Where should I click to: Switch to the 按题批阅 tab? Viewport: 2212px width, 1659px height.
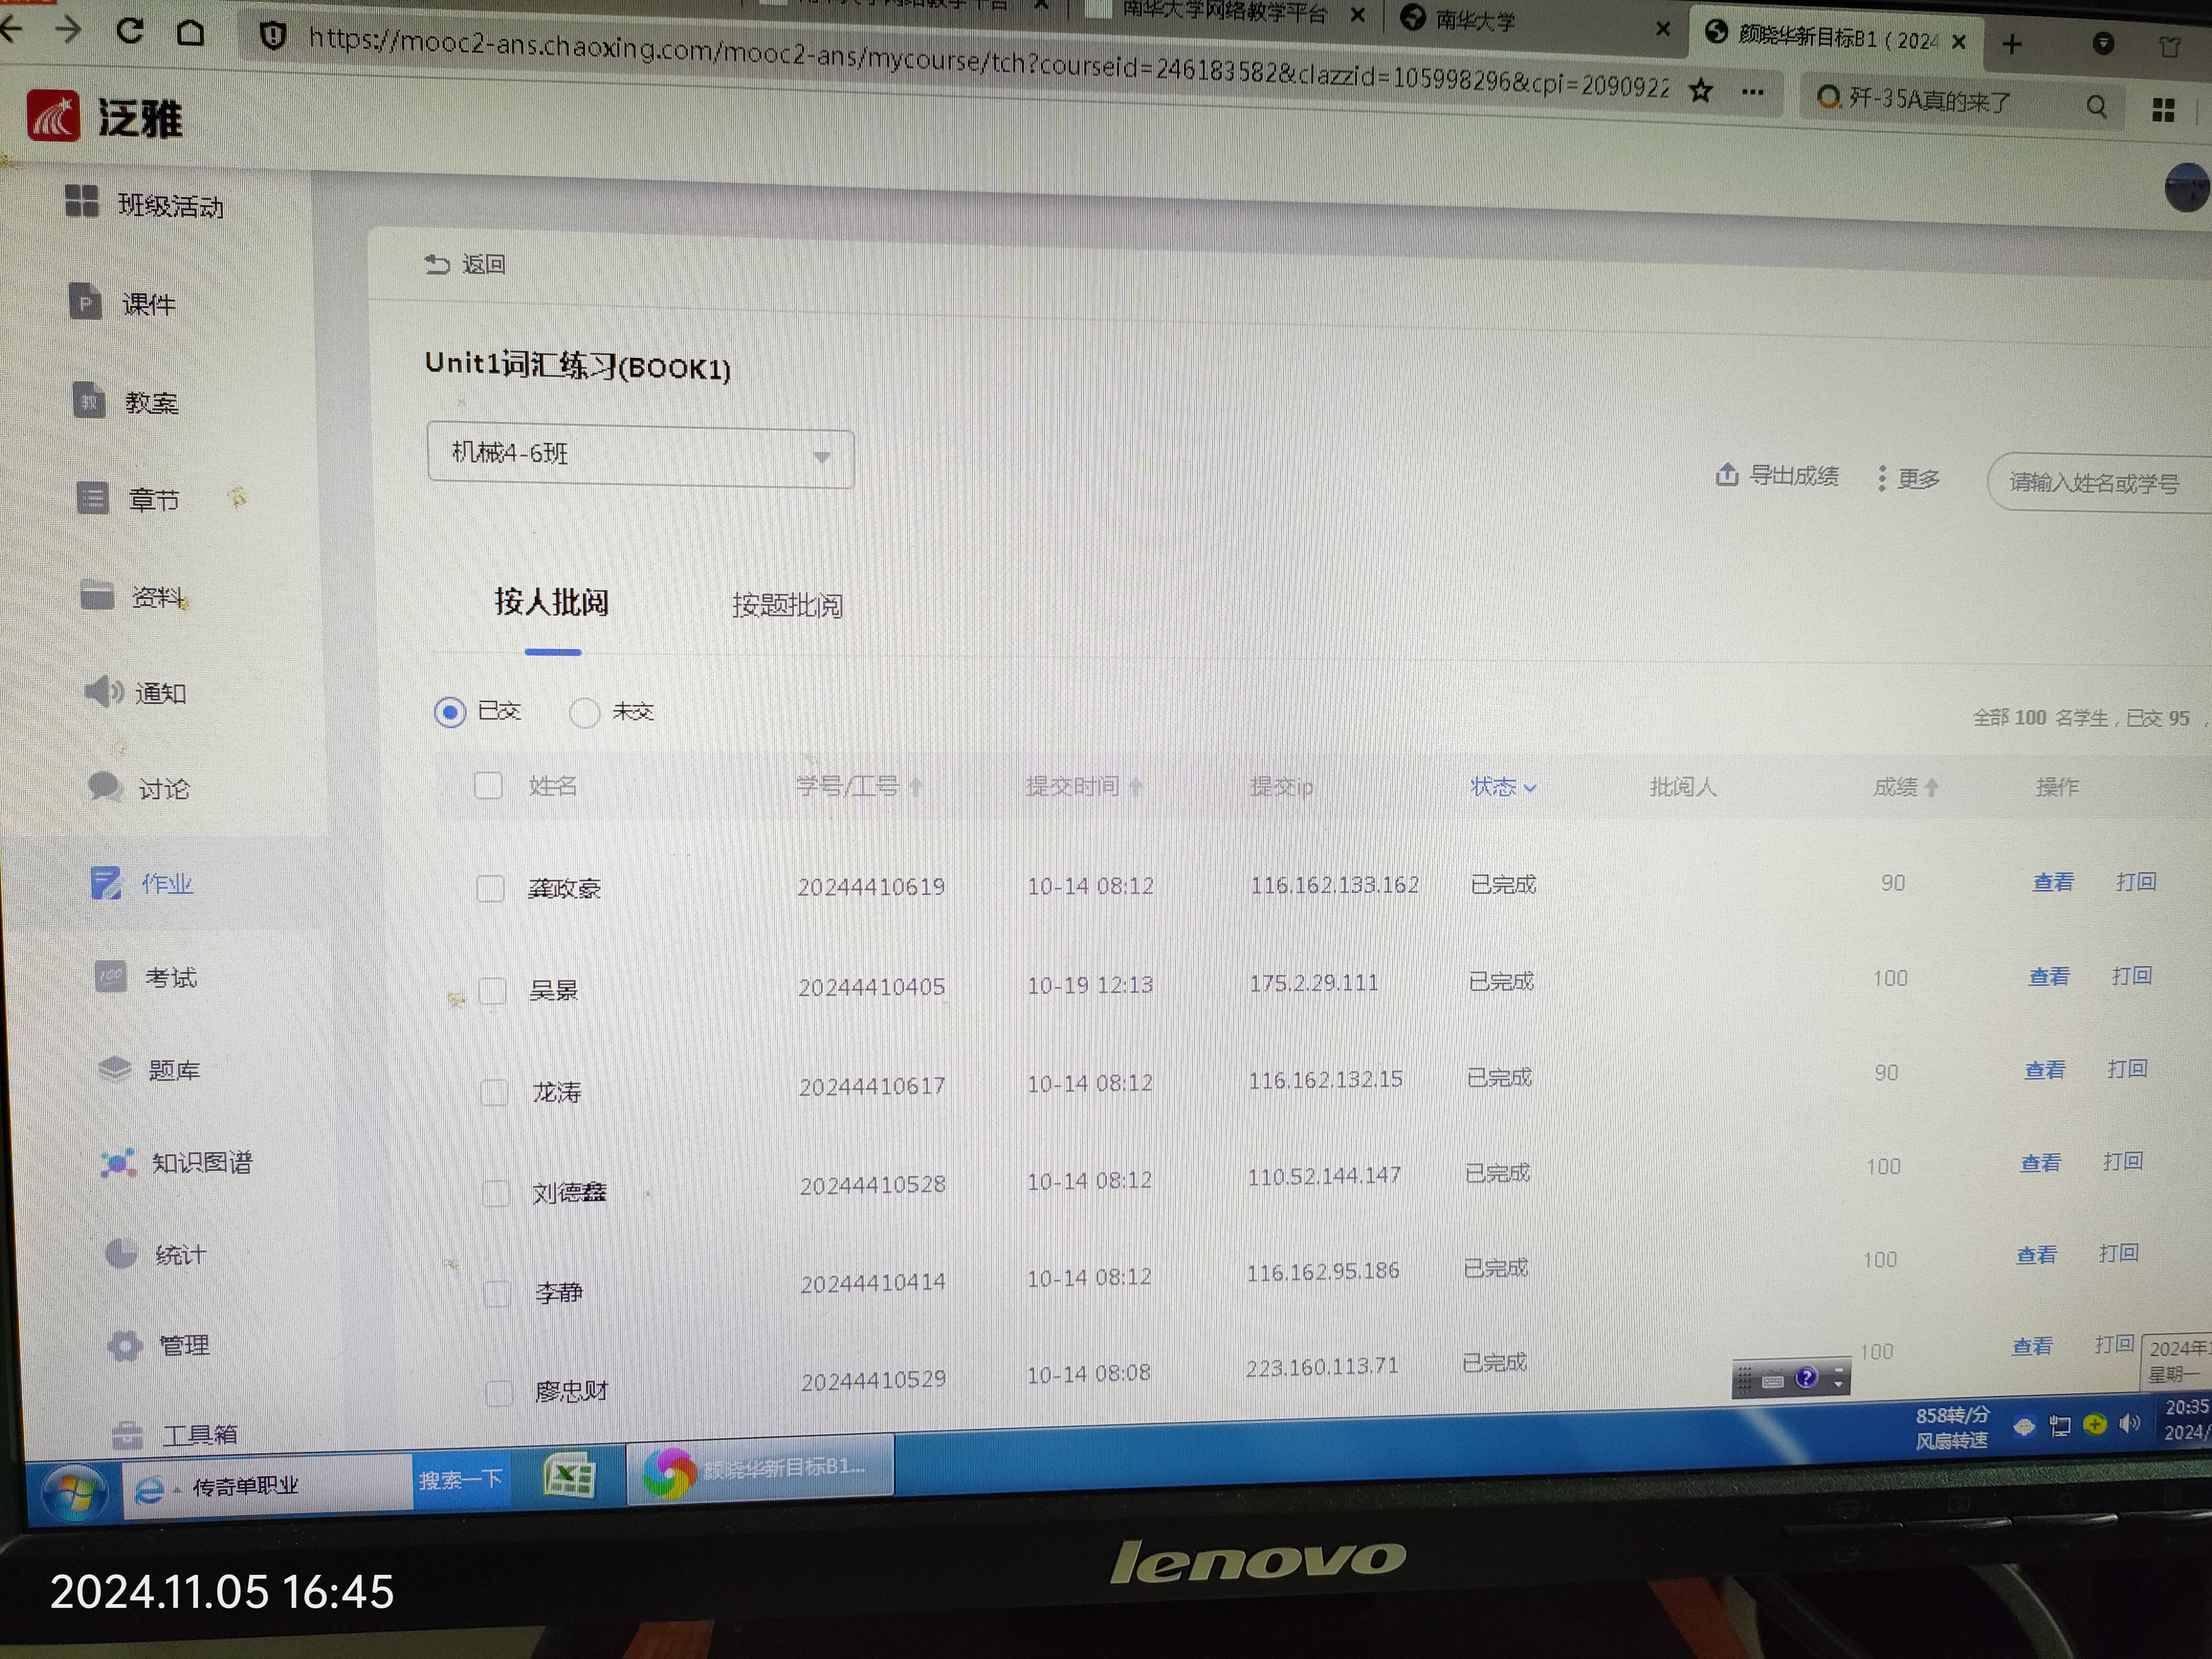tap(787, 605)
